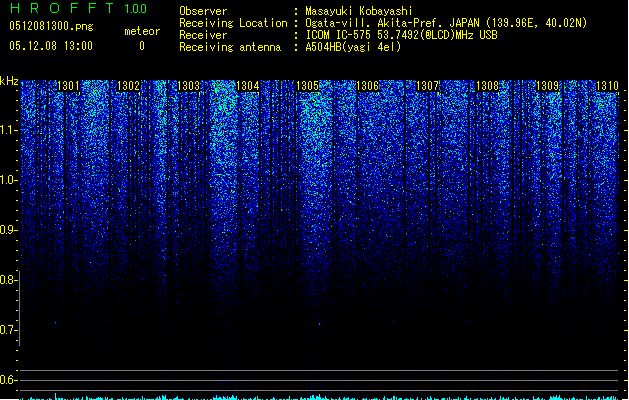The width and height of the screenshot is (629, 400).
Task: Click the Receiver label
Action: click(x=203, y=35)
